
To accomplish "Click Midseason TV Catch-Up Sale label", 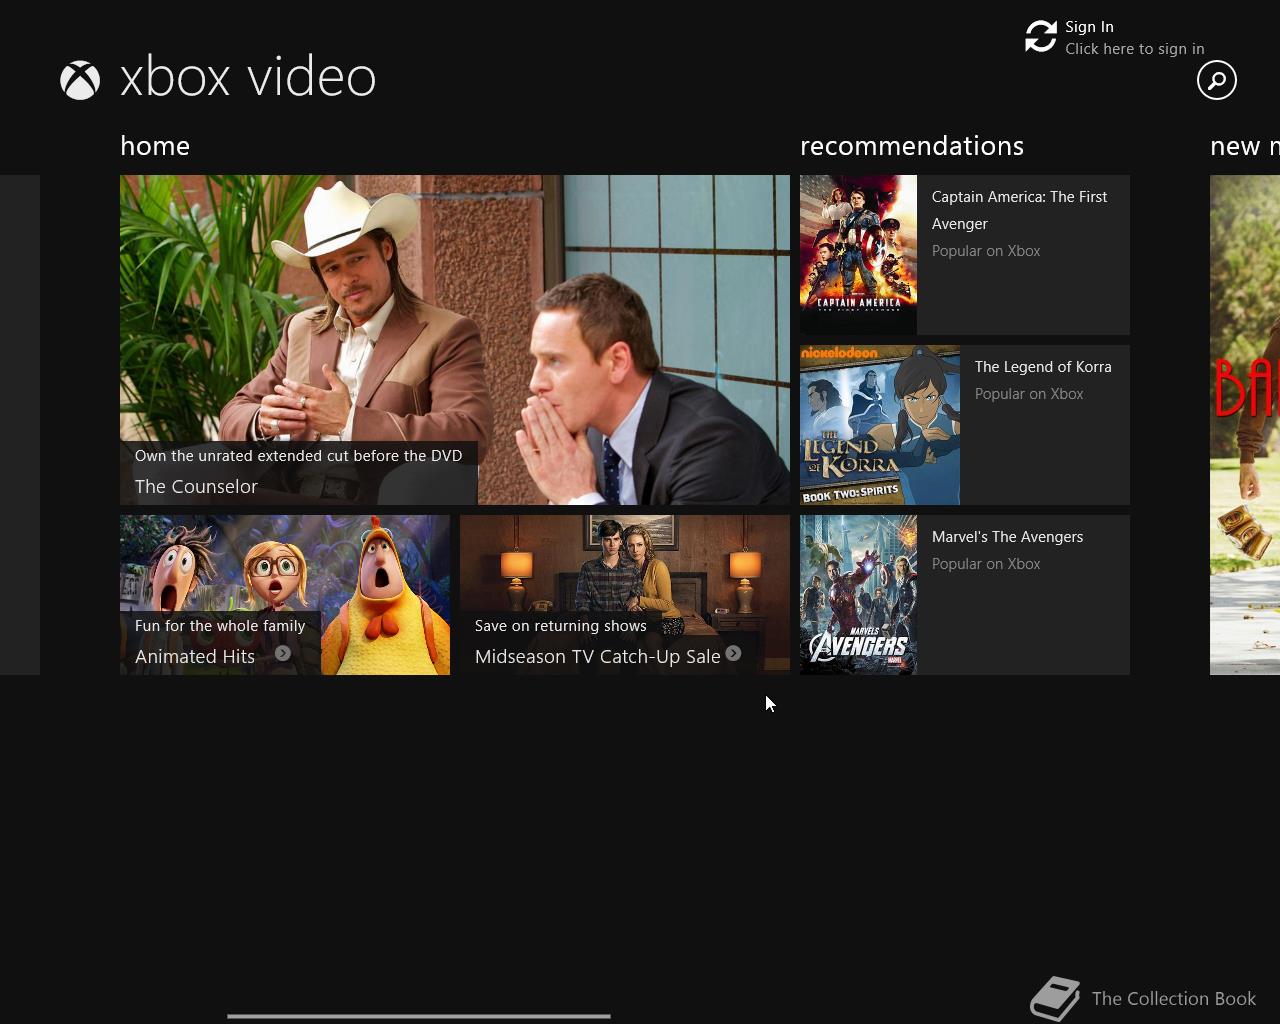I will tap(597, 656).
